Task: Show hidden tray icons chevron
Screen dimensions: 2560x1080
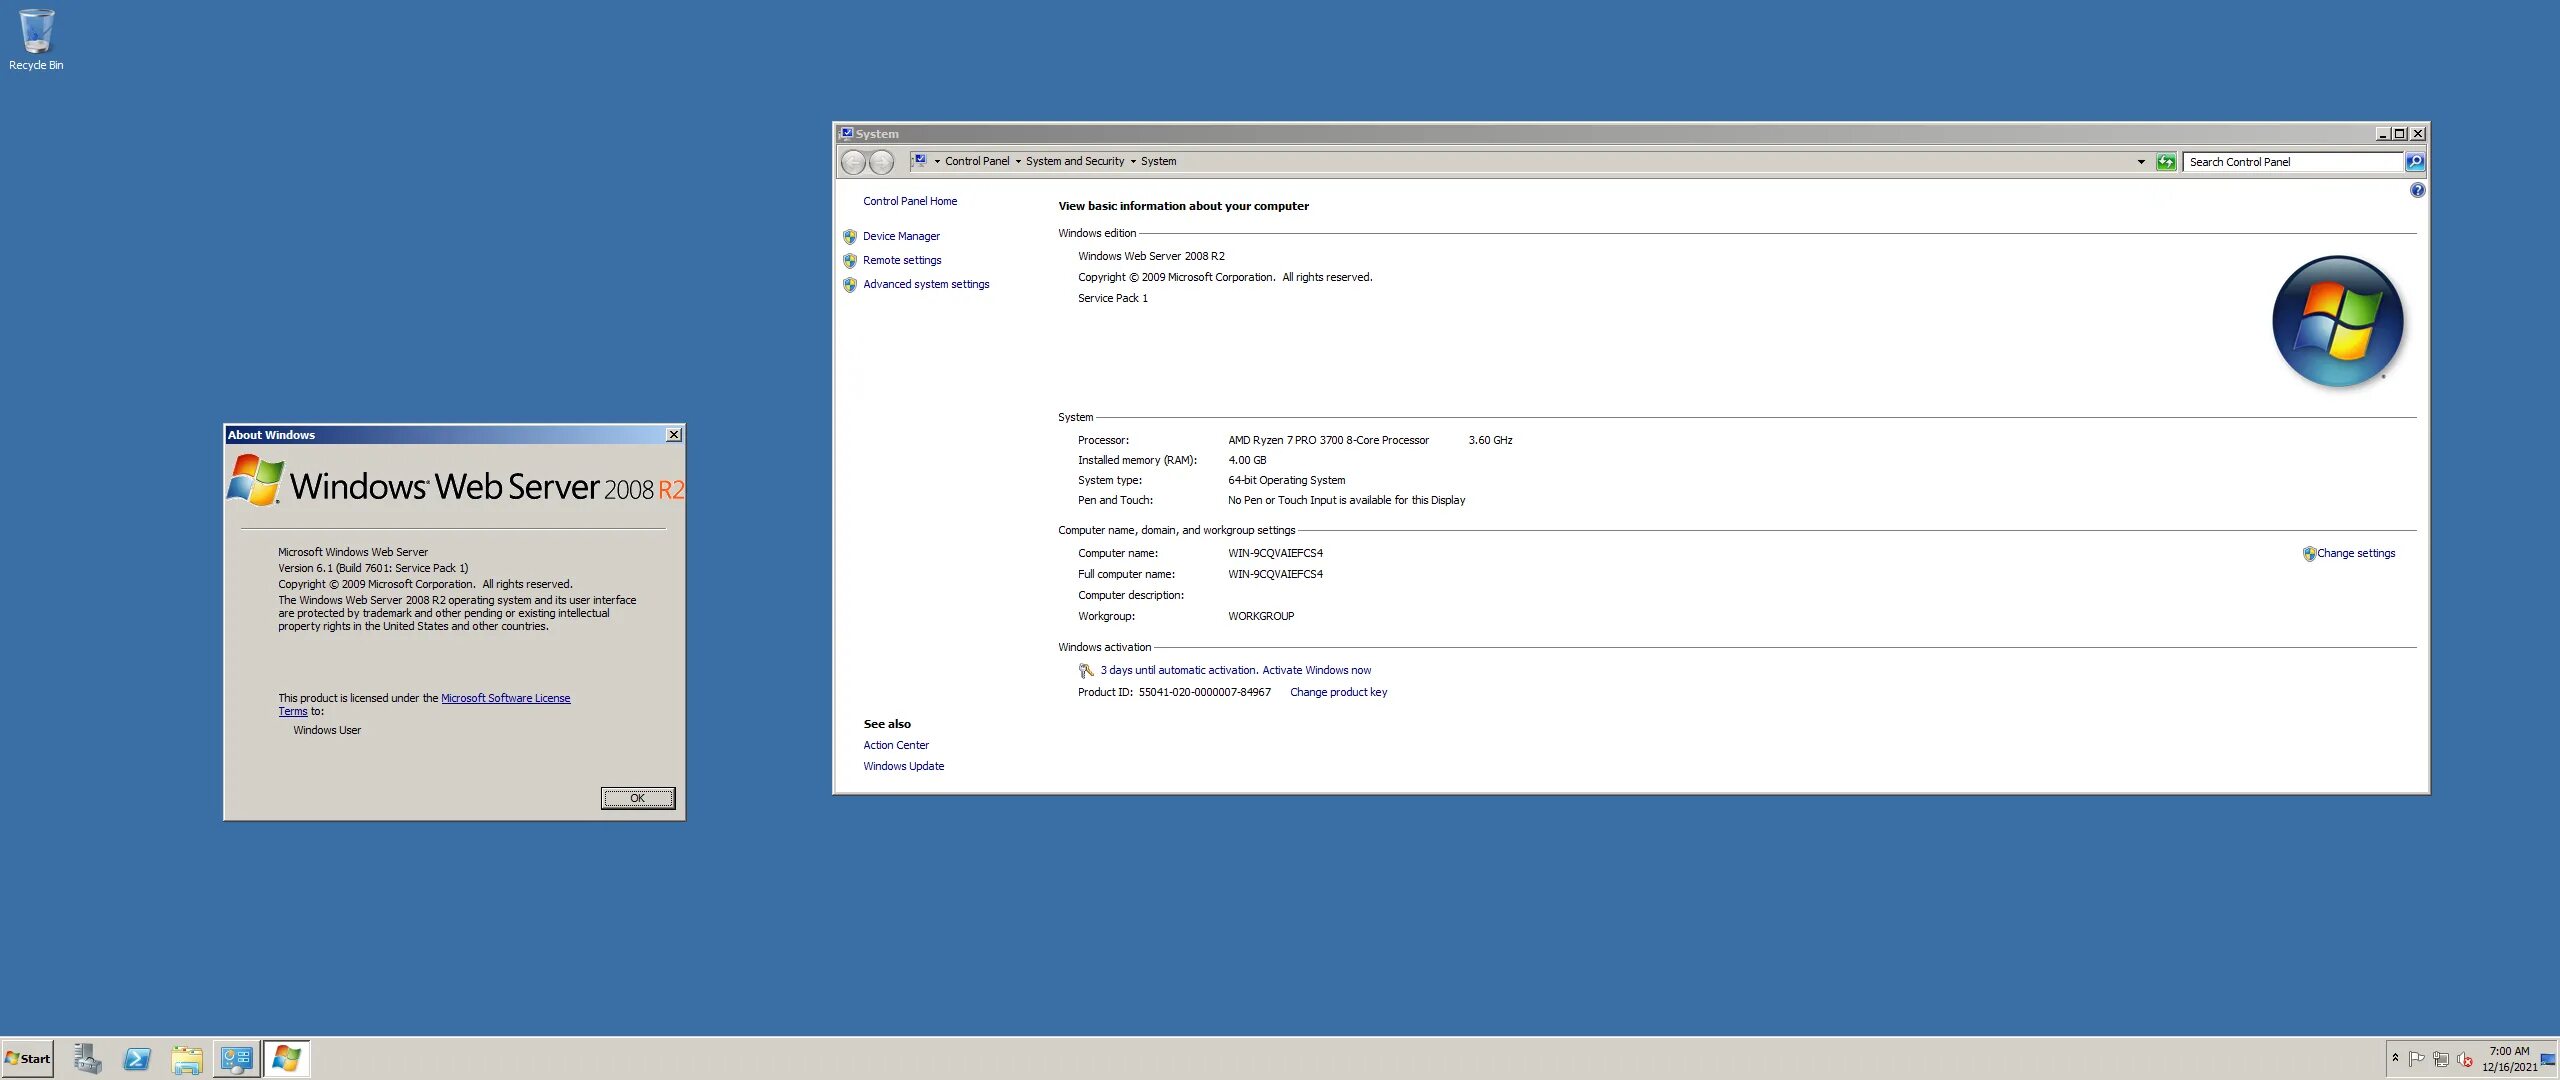Action: click(2395, 1057)
